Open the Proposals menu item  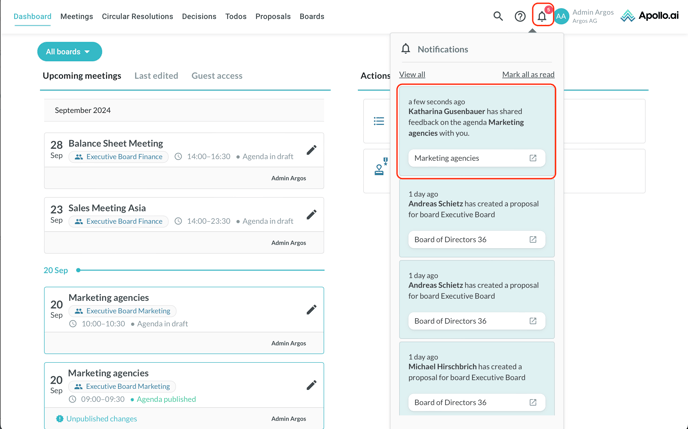[x=273, y=17]
